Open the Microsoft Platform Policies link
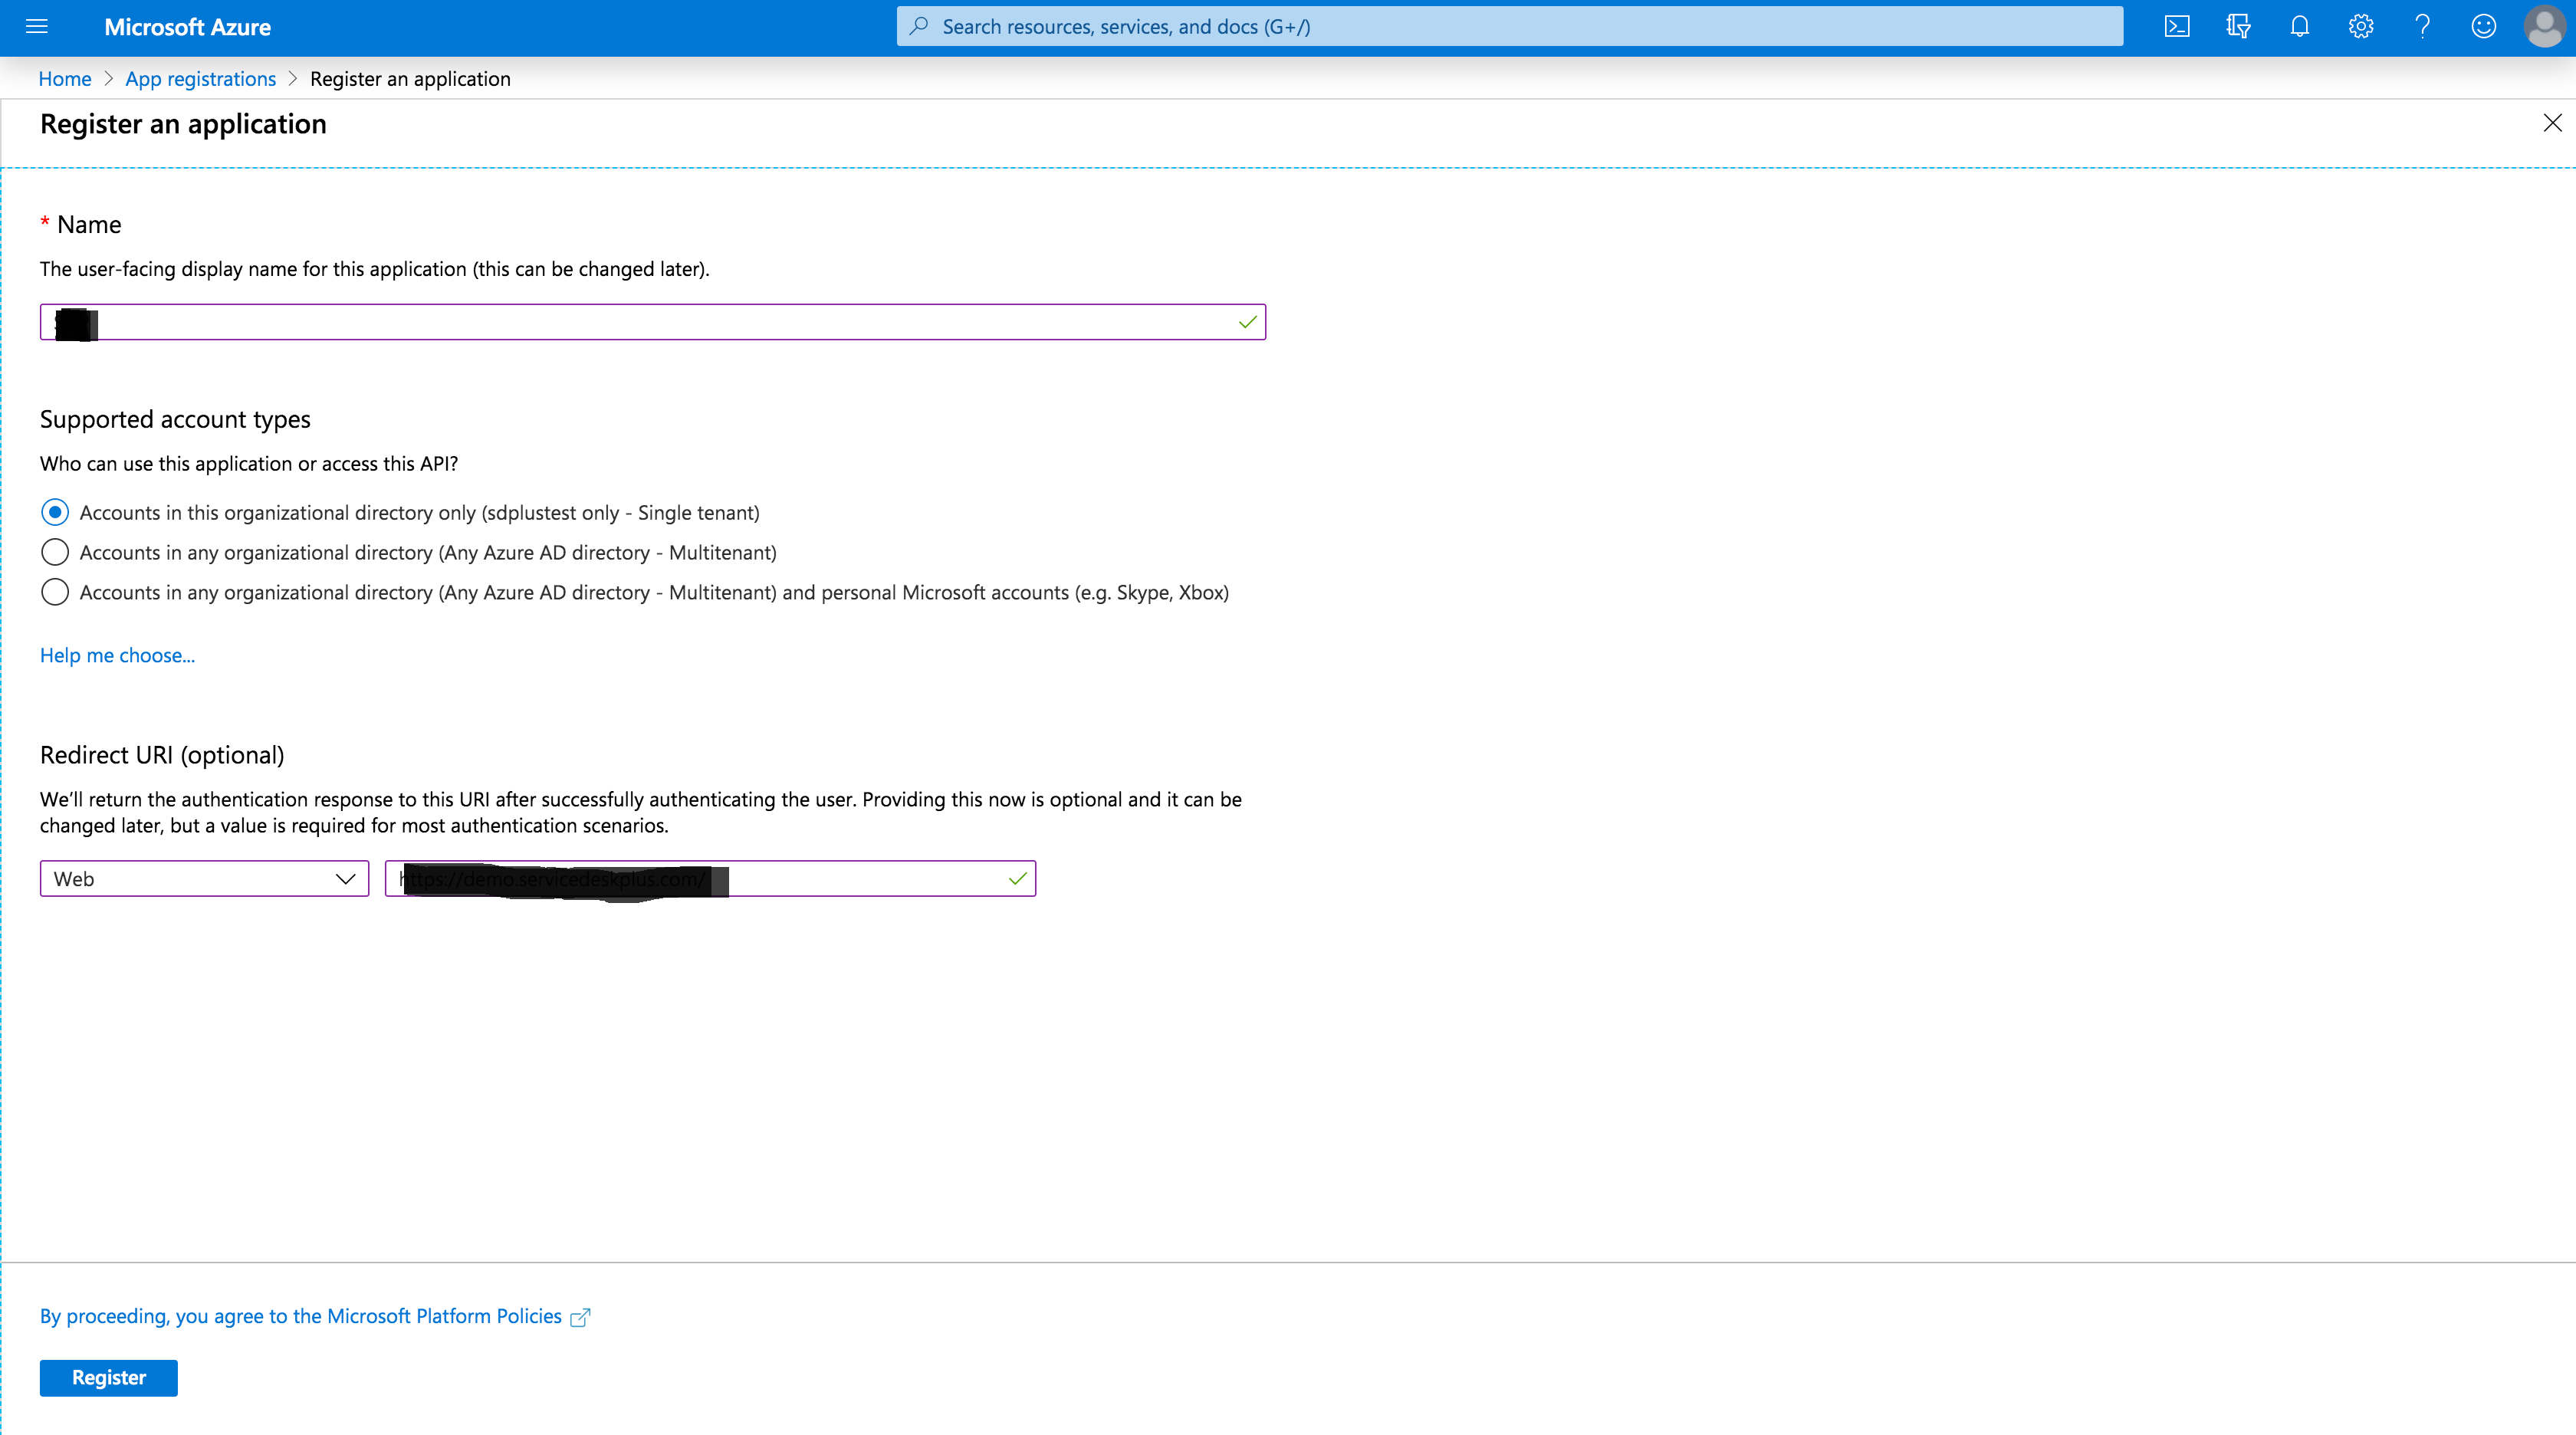Image resolution: width=2576 pixels, height=1435 pixels. [x=312, y=1316]
